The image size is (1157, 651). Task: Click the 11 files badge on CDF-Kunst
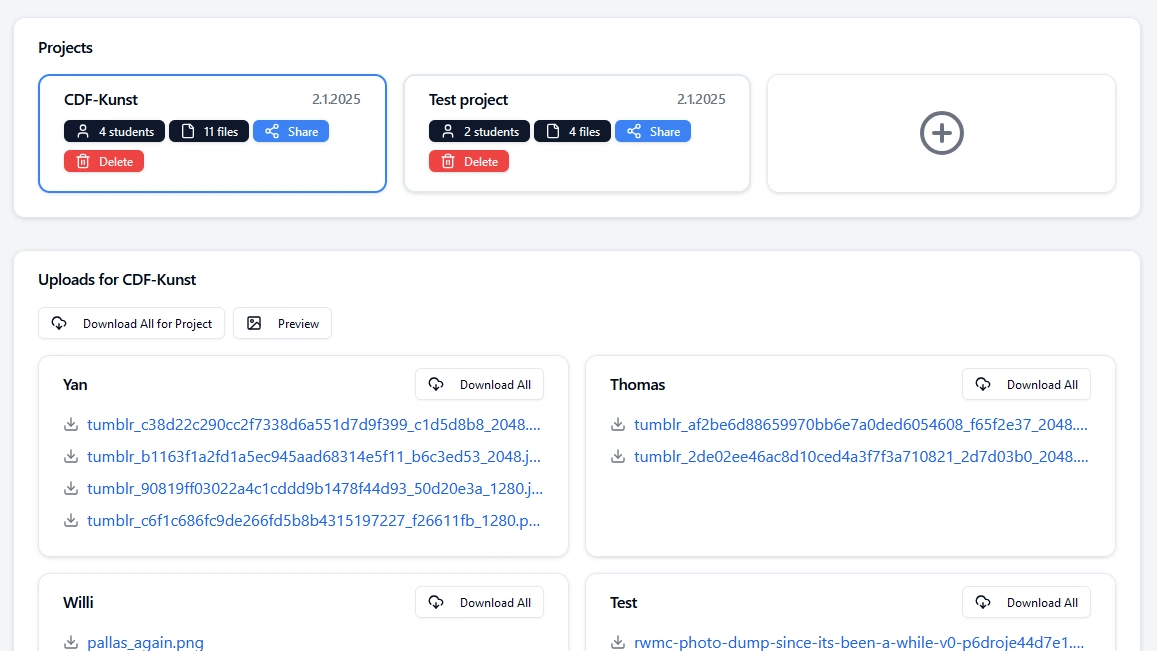(x=208, y=131)
